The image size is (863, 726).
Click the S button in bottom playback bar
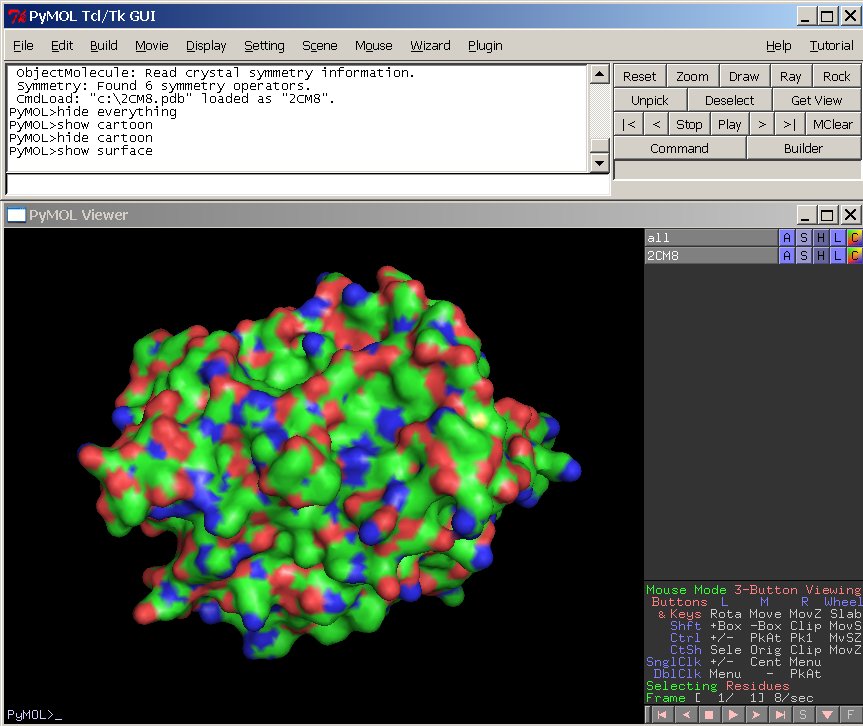click(802, 715)
